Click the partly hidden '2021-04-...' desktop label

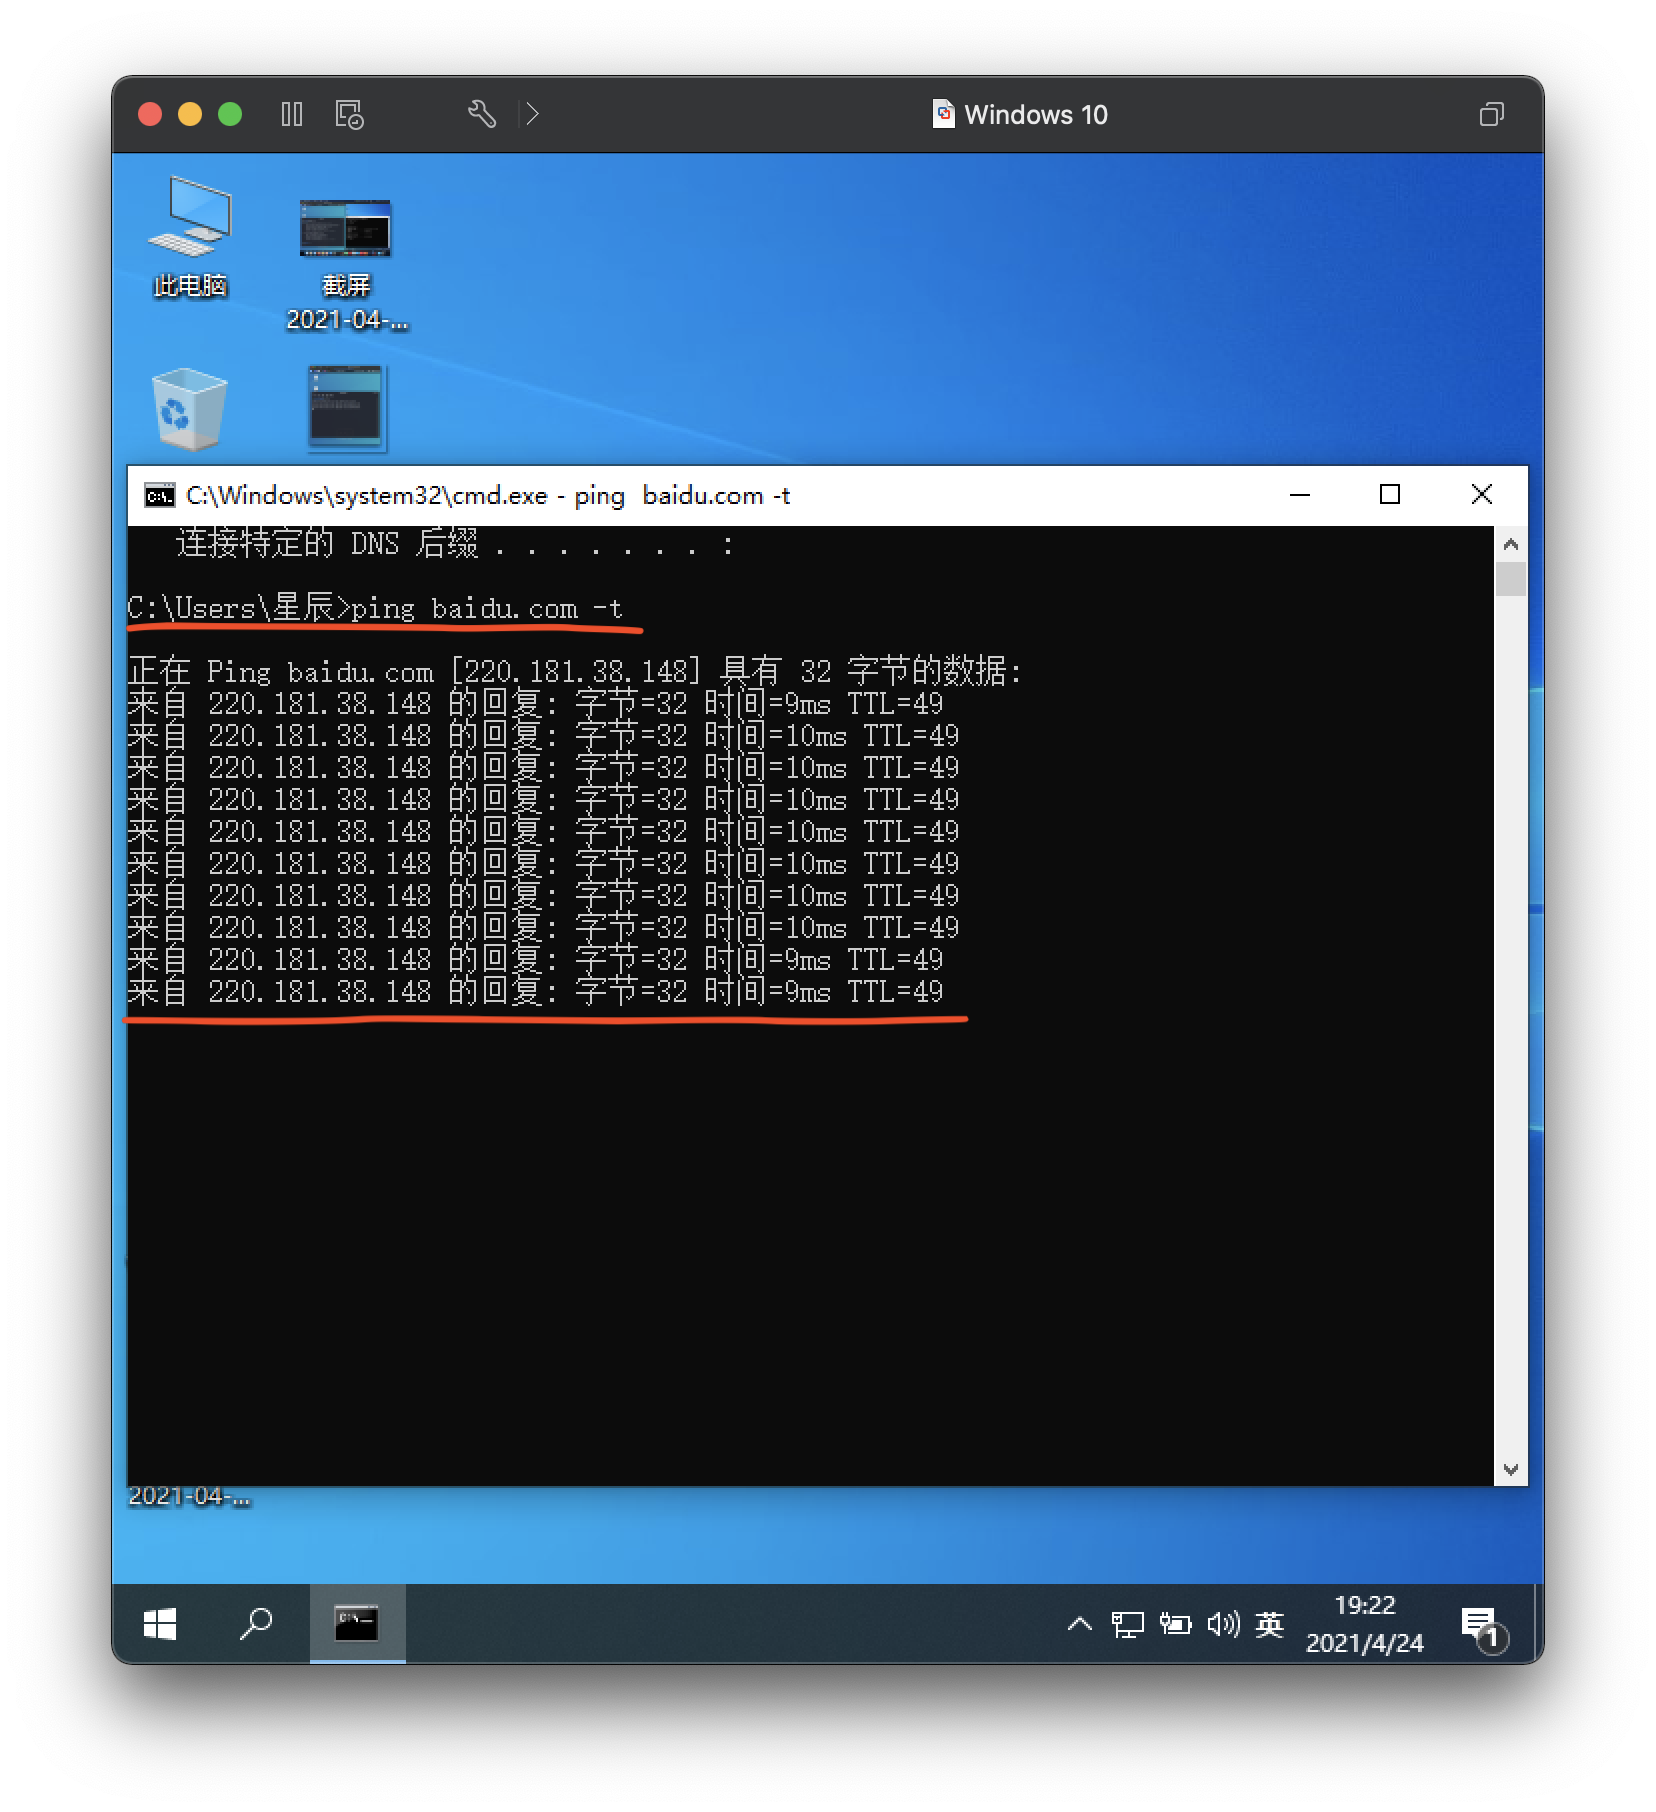190,1497
